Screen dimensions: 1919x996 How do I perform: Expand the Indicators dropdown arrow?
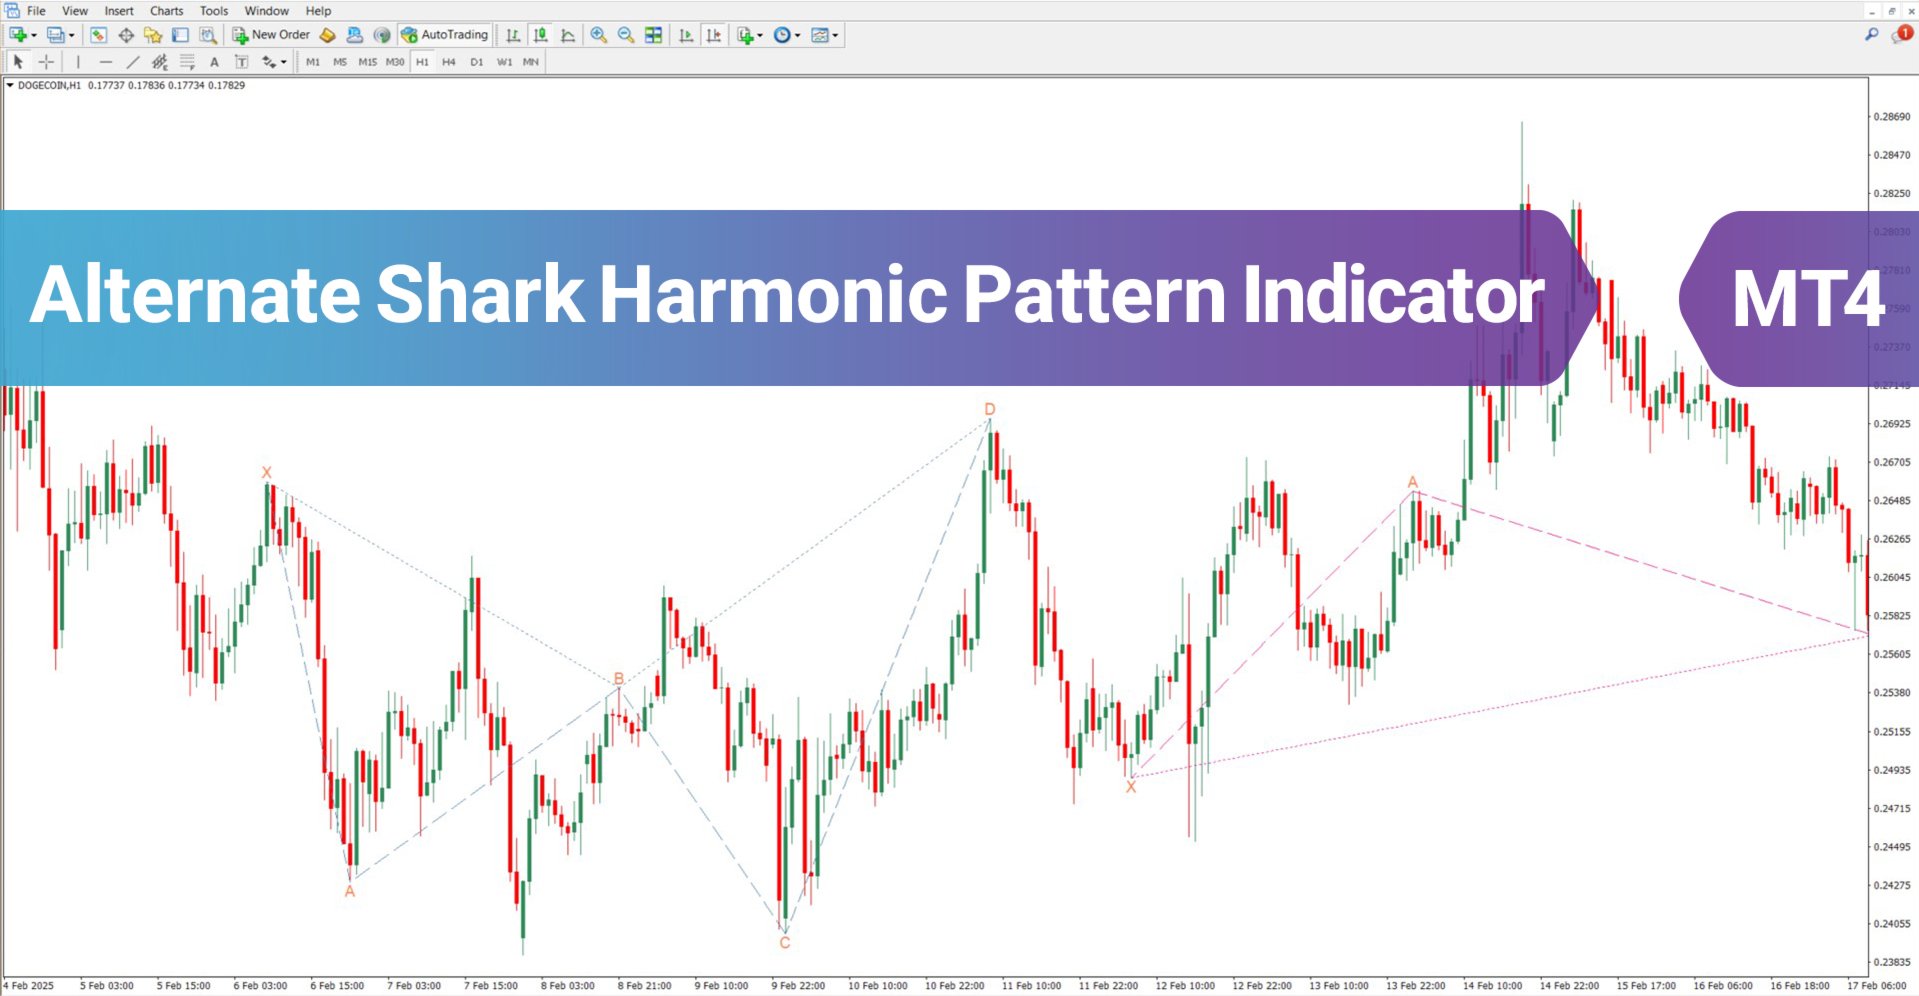(x=760, y=36)
